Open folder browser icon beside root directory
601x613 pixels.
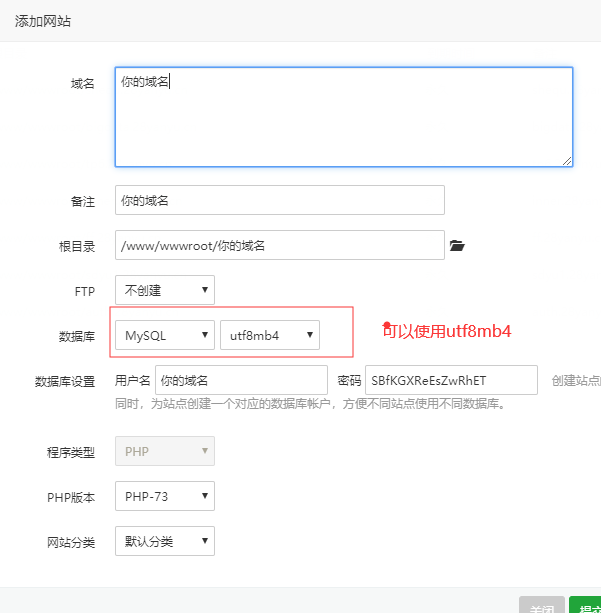tap(457, 246)
